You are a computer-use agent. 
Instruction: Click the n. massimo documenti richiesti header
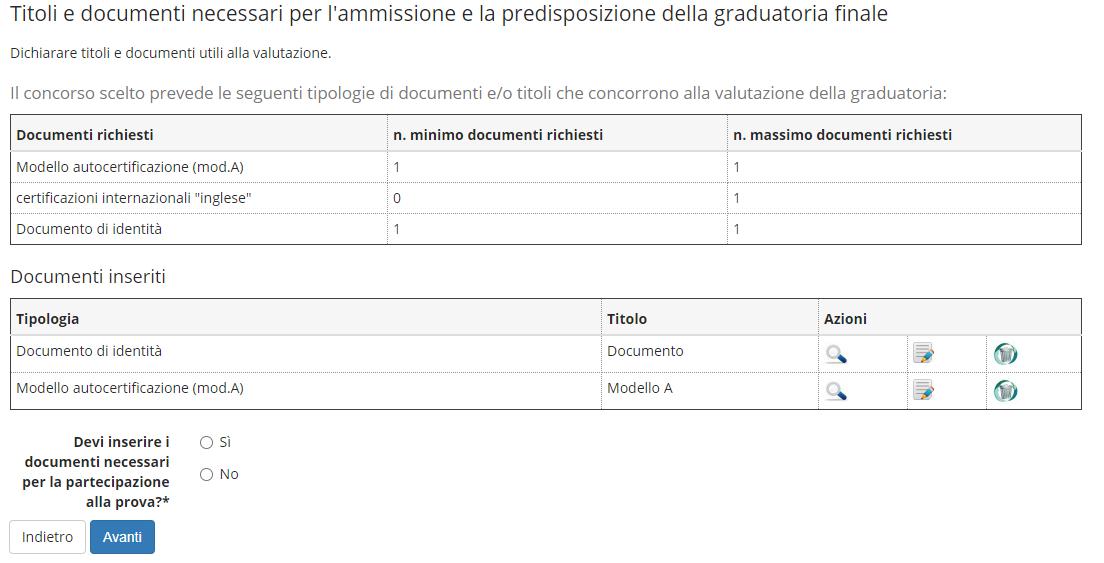[x=842, y=134]
